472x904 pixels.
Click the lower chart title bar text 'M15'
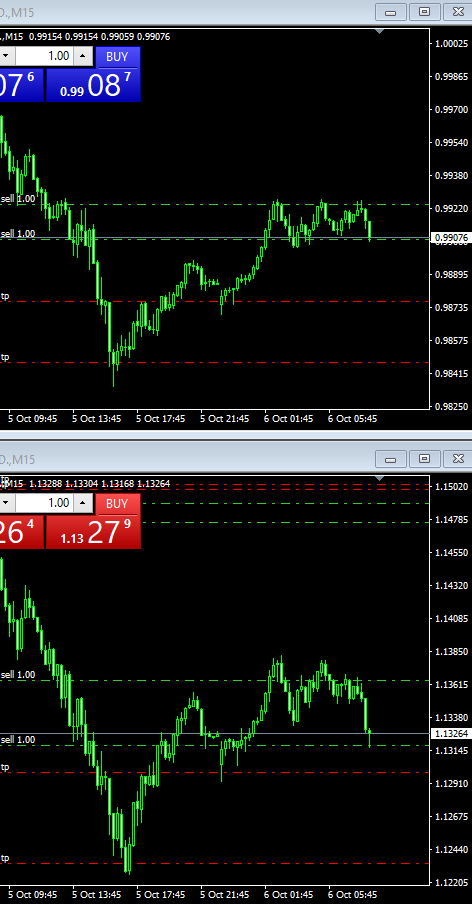[24, 459]
